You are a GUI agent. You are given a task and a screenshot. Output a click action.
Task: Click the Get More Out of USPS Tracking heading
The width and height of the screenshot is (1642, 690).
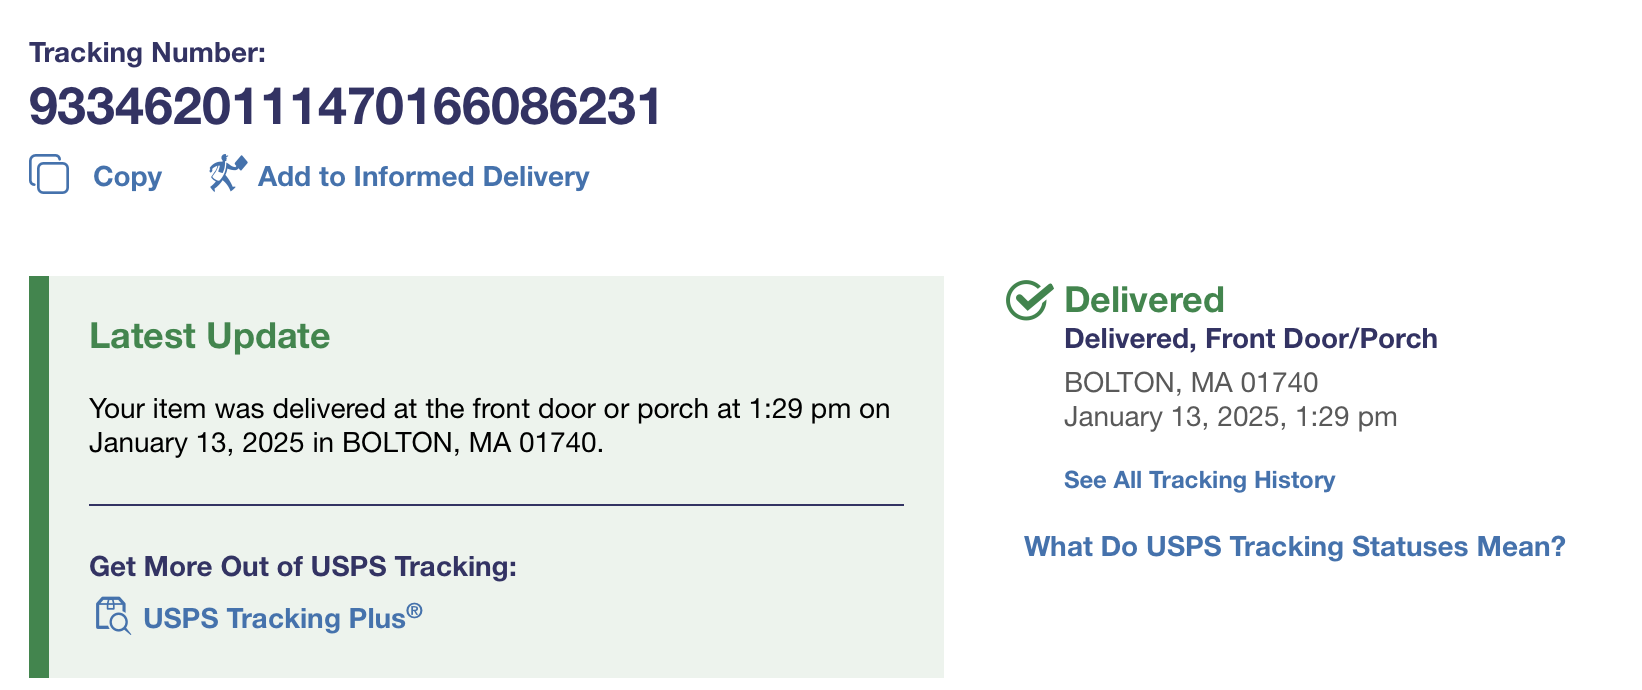(303, 567)
